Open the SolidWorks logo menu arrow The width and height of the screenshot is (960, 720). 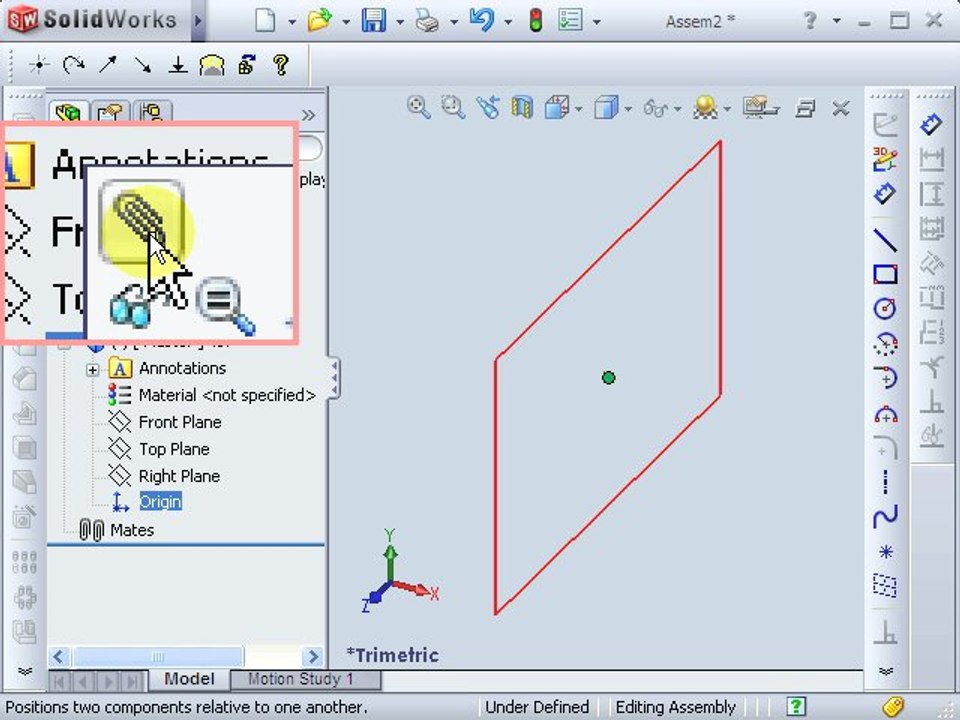click(198, 20)
